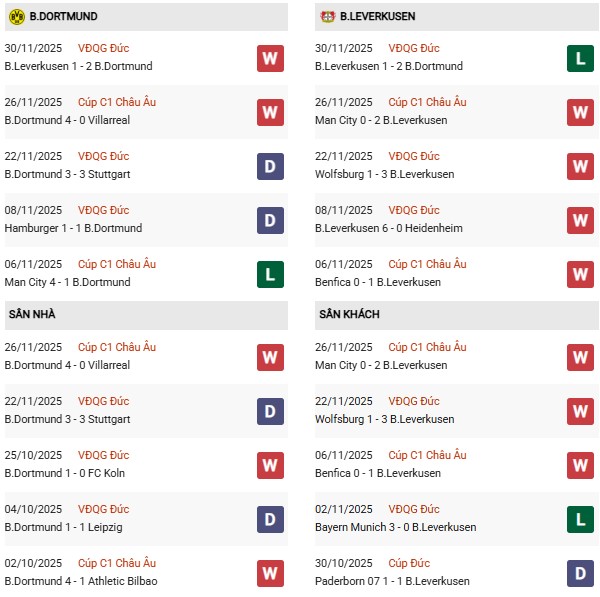600x597 pixels.
Task: Click W badge for Dortmund 4-0 Villarreal on 26/11
Action: pos(270,112)
